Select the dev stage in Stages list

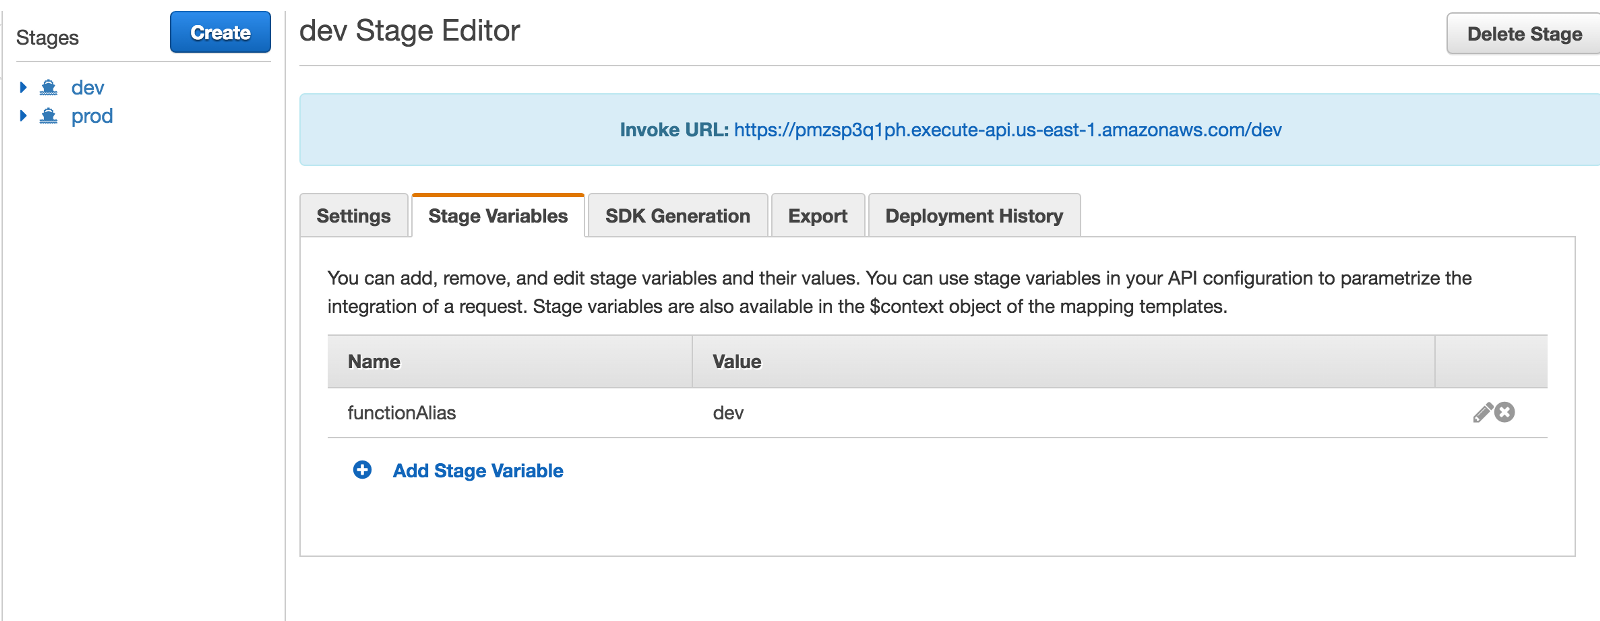tap(88, 88)
